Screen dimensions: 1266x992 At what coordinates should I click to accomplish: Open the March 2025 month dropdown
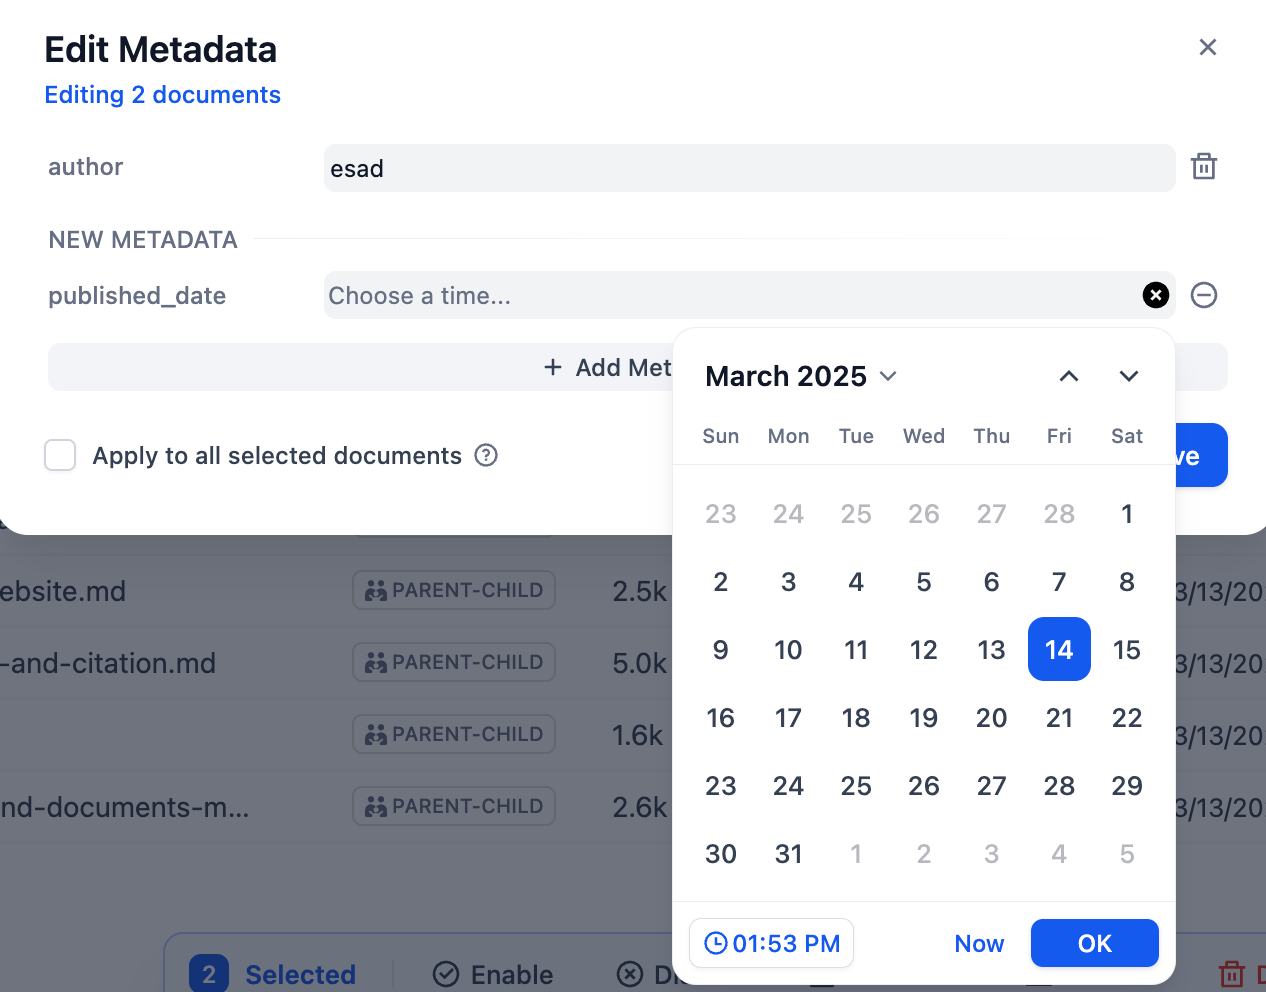[x=887, y=376]
